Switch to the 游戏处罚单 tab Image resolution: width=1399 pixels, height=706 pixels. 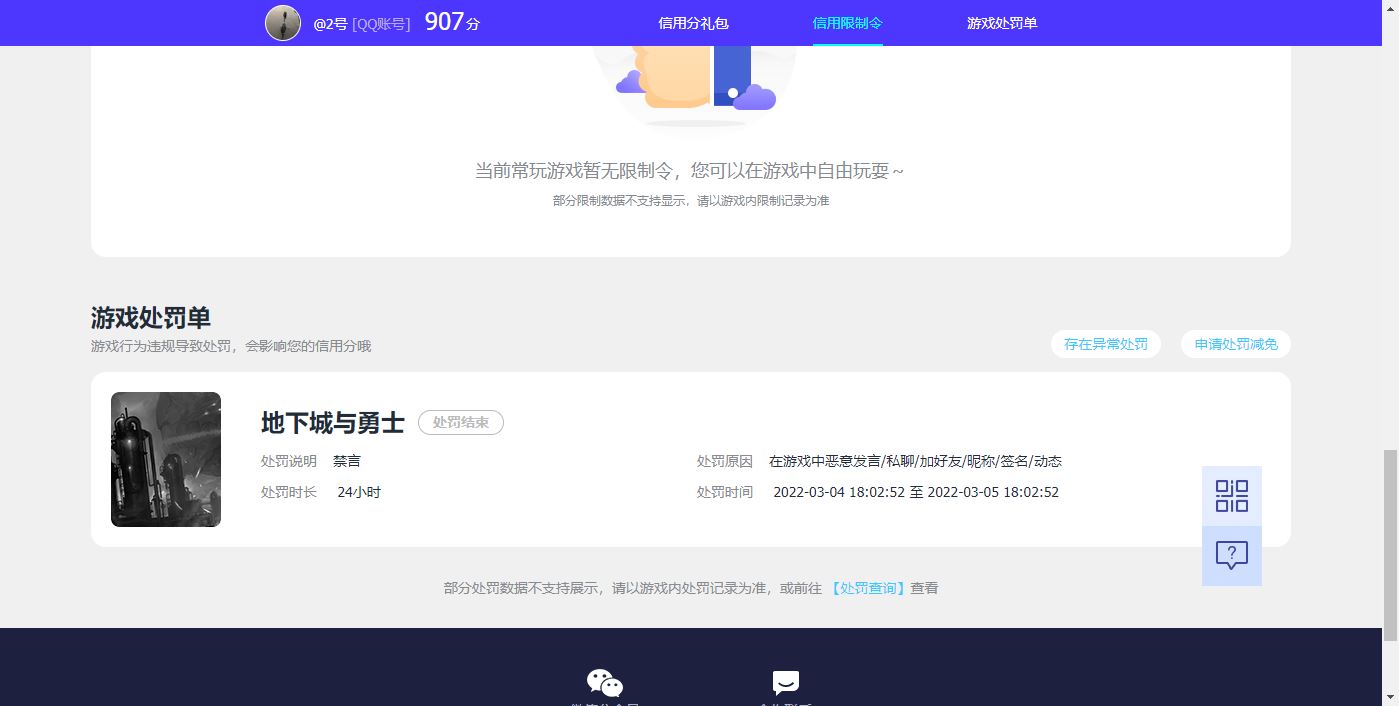(x=1003, y=22)
